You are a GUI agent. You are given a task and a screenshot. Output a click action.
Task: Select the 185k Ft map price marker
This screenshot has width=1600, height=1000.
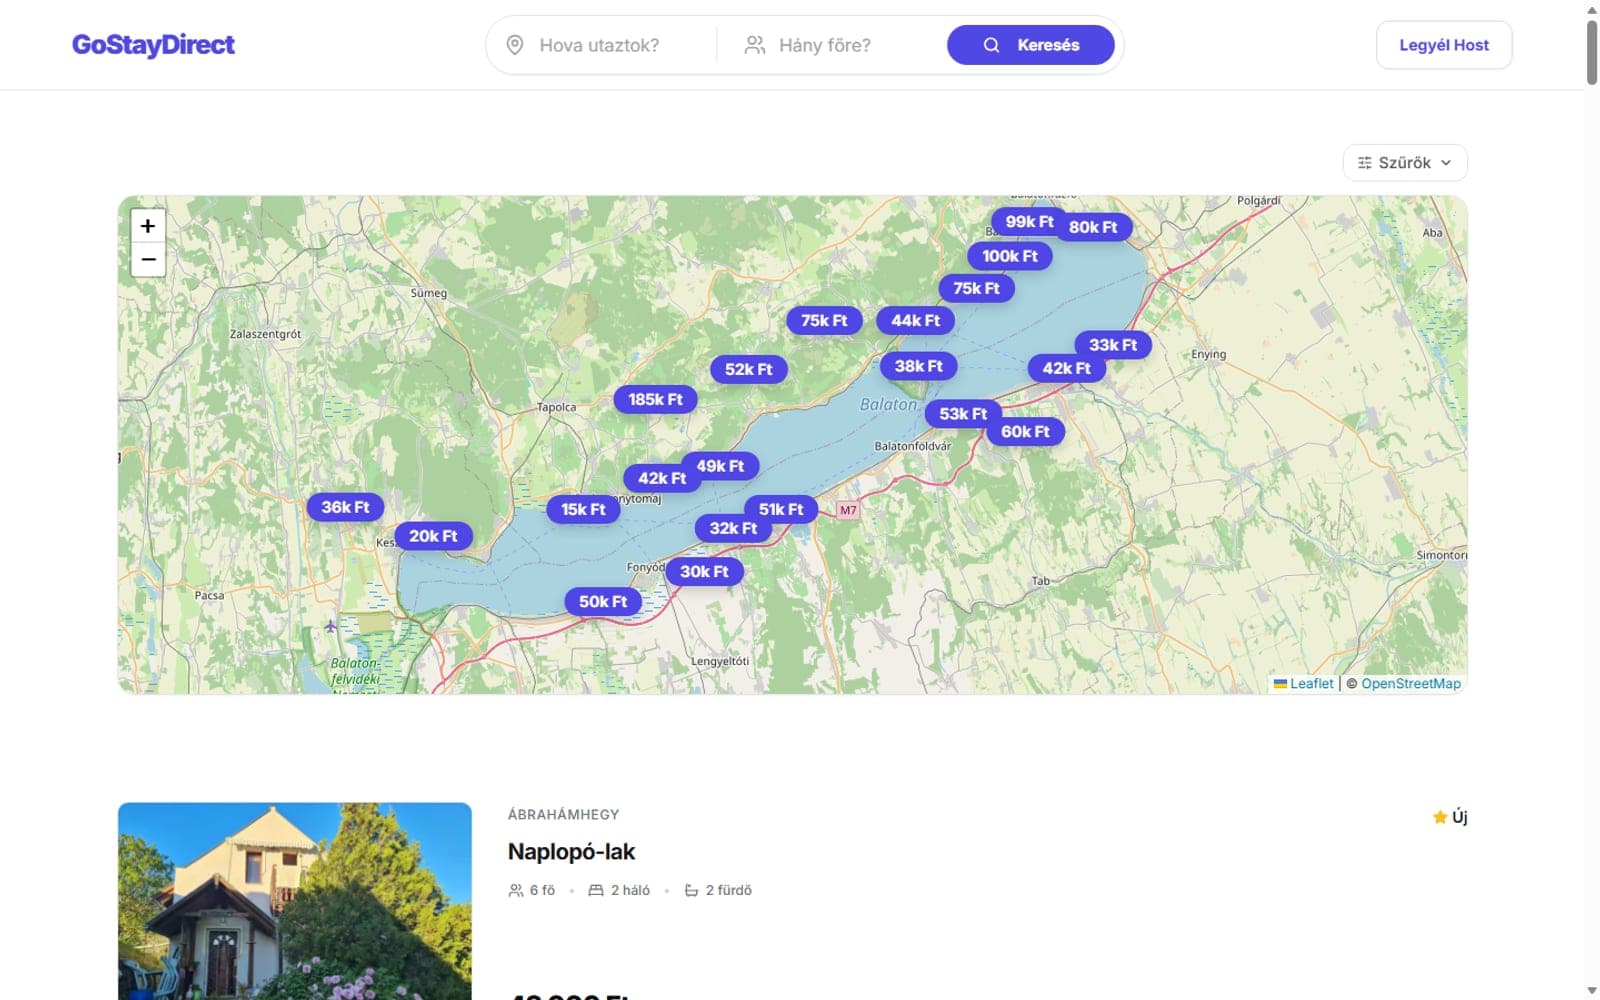click(655, 400)
